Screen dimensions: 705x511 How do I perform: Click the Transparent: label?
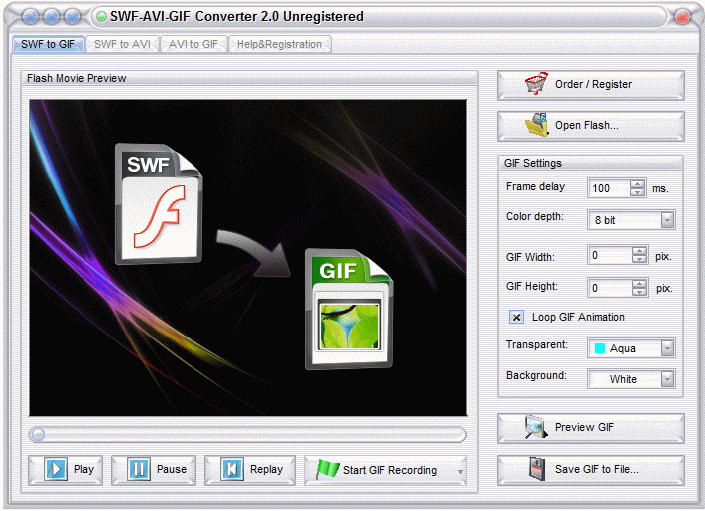[536, 344]
